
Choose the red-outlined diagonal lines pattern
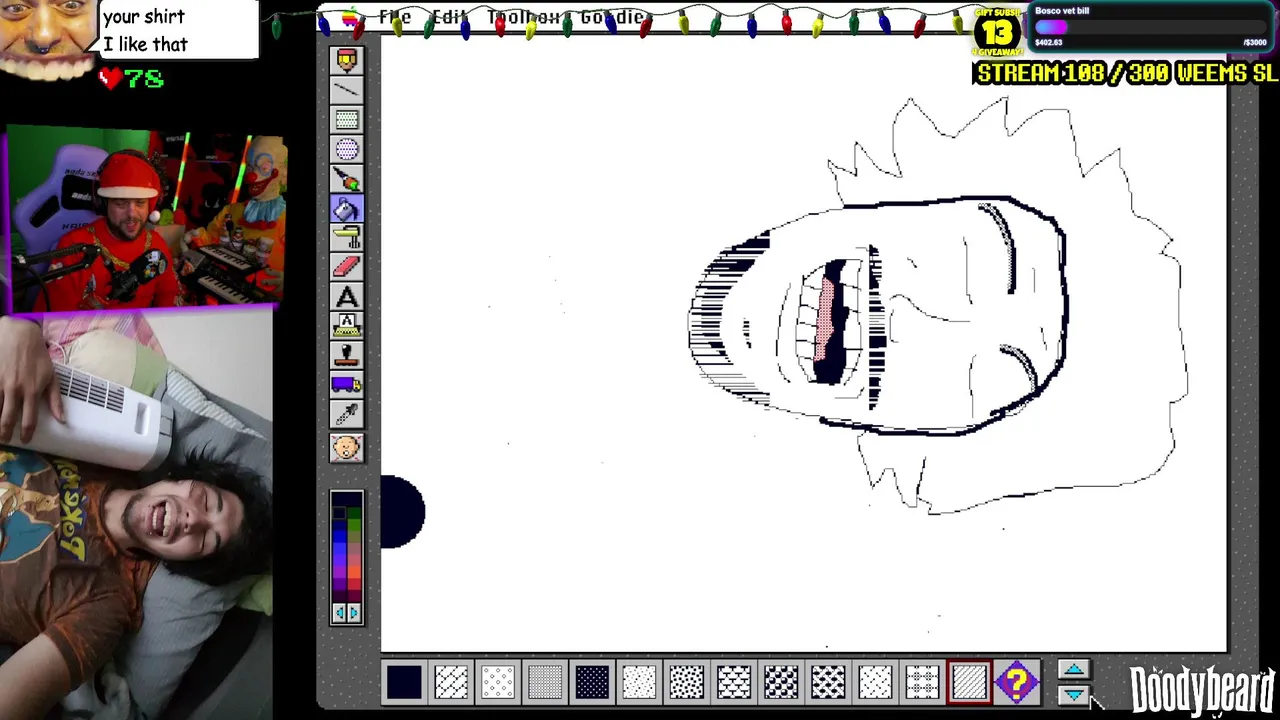click(x=969, y=682)
